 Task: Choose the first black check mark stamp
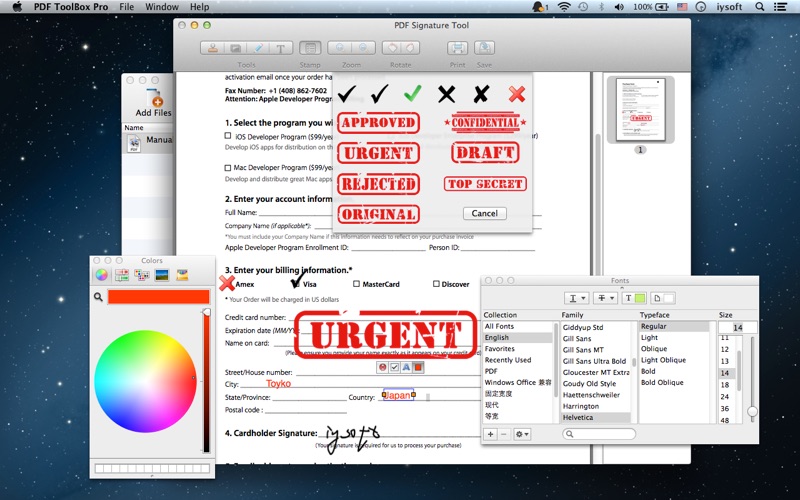click(346, 93)
